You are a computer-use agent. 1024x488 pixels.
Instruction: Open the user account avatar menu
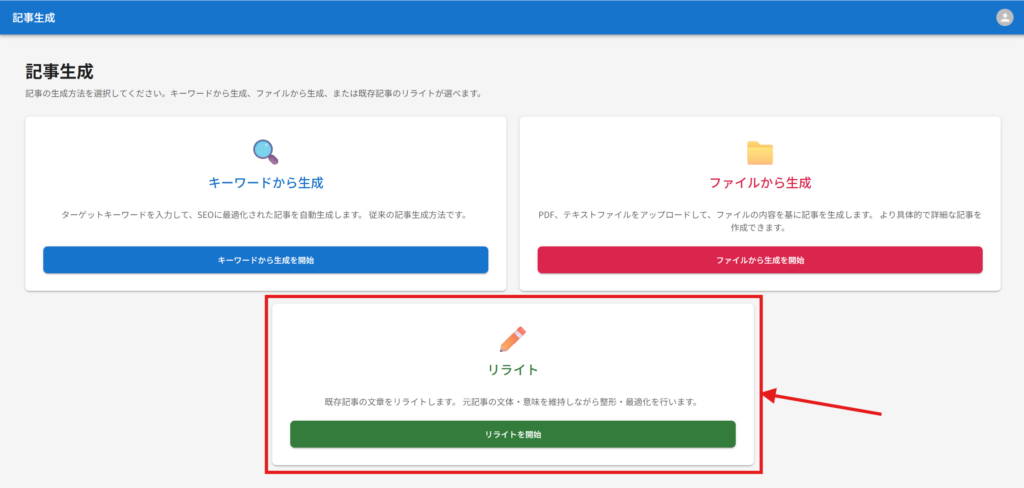1004,17
